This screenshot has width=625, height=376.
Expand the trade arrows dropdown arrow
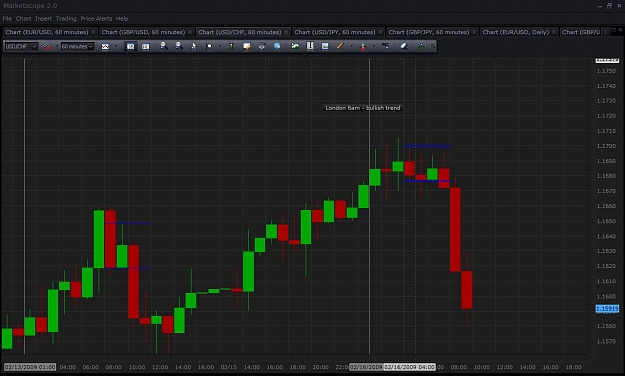coord(374,47)
